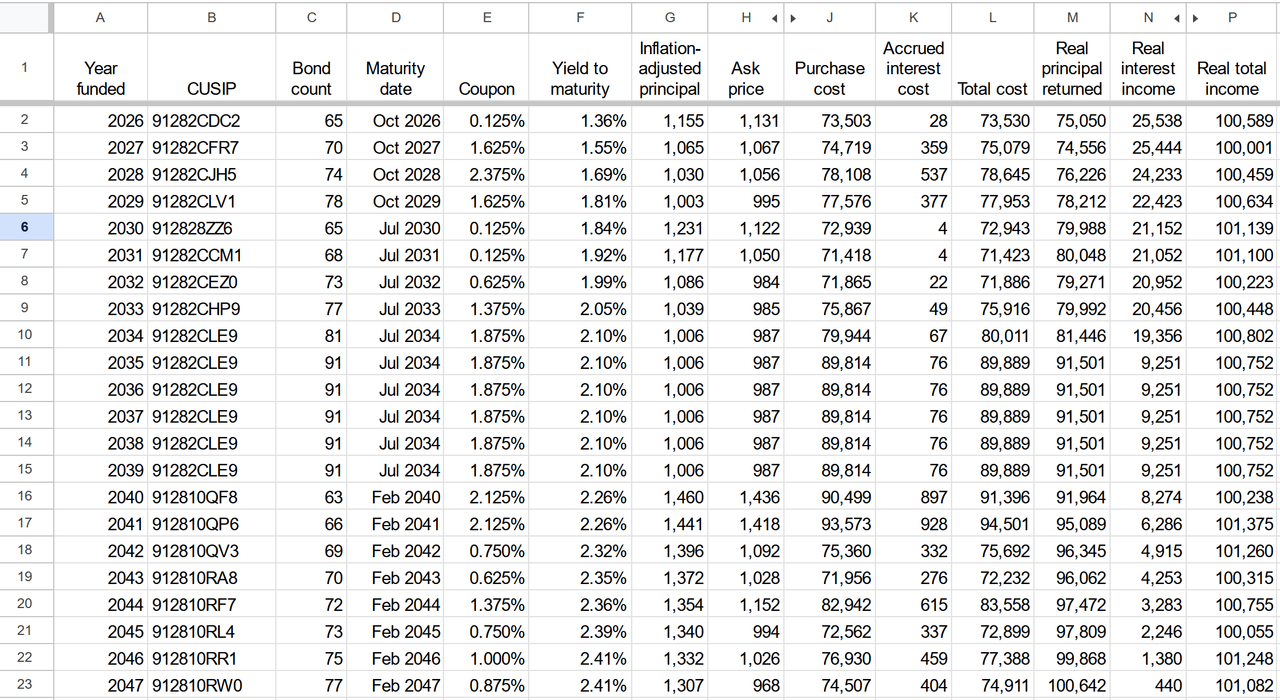Click the 'Real principal returned' header cell

click(x=1072, y=68)
